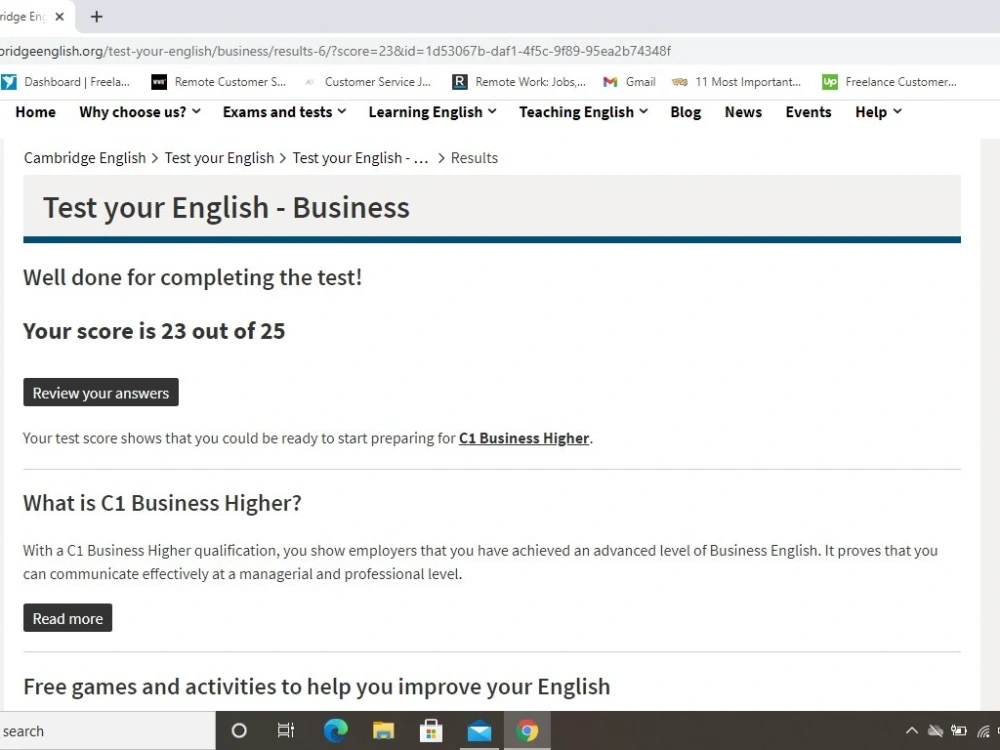Click the Cambridge English breadcrumb link
This screenshot has height=750, width=1000.
(85, 158)
